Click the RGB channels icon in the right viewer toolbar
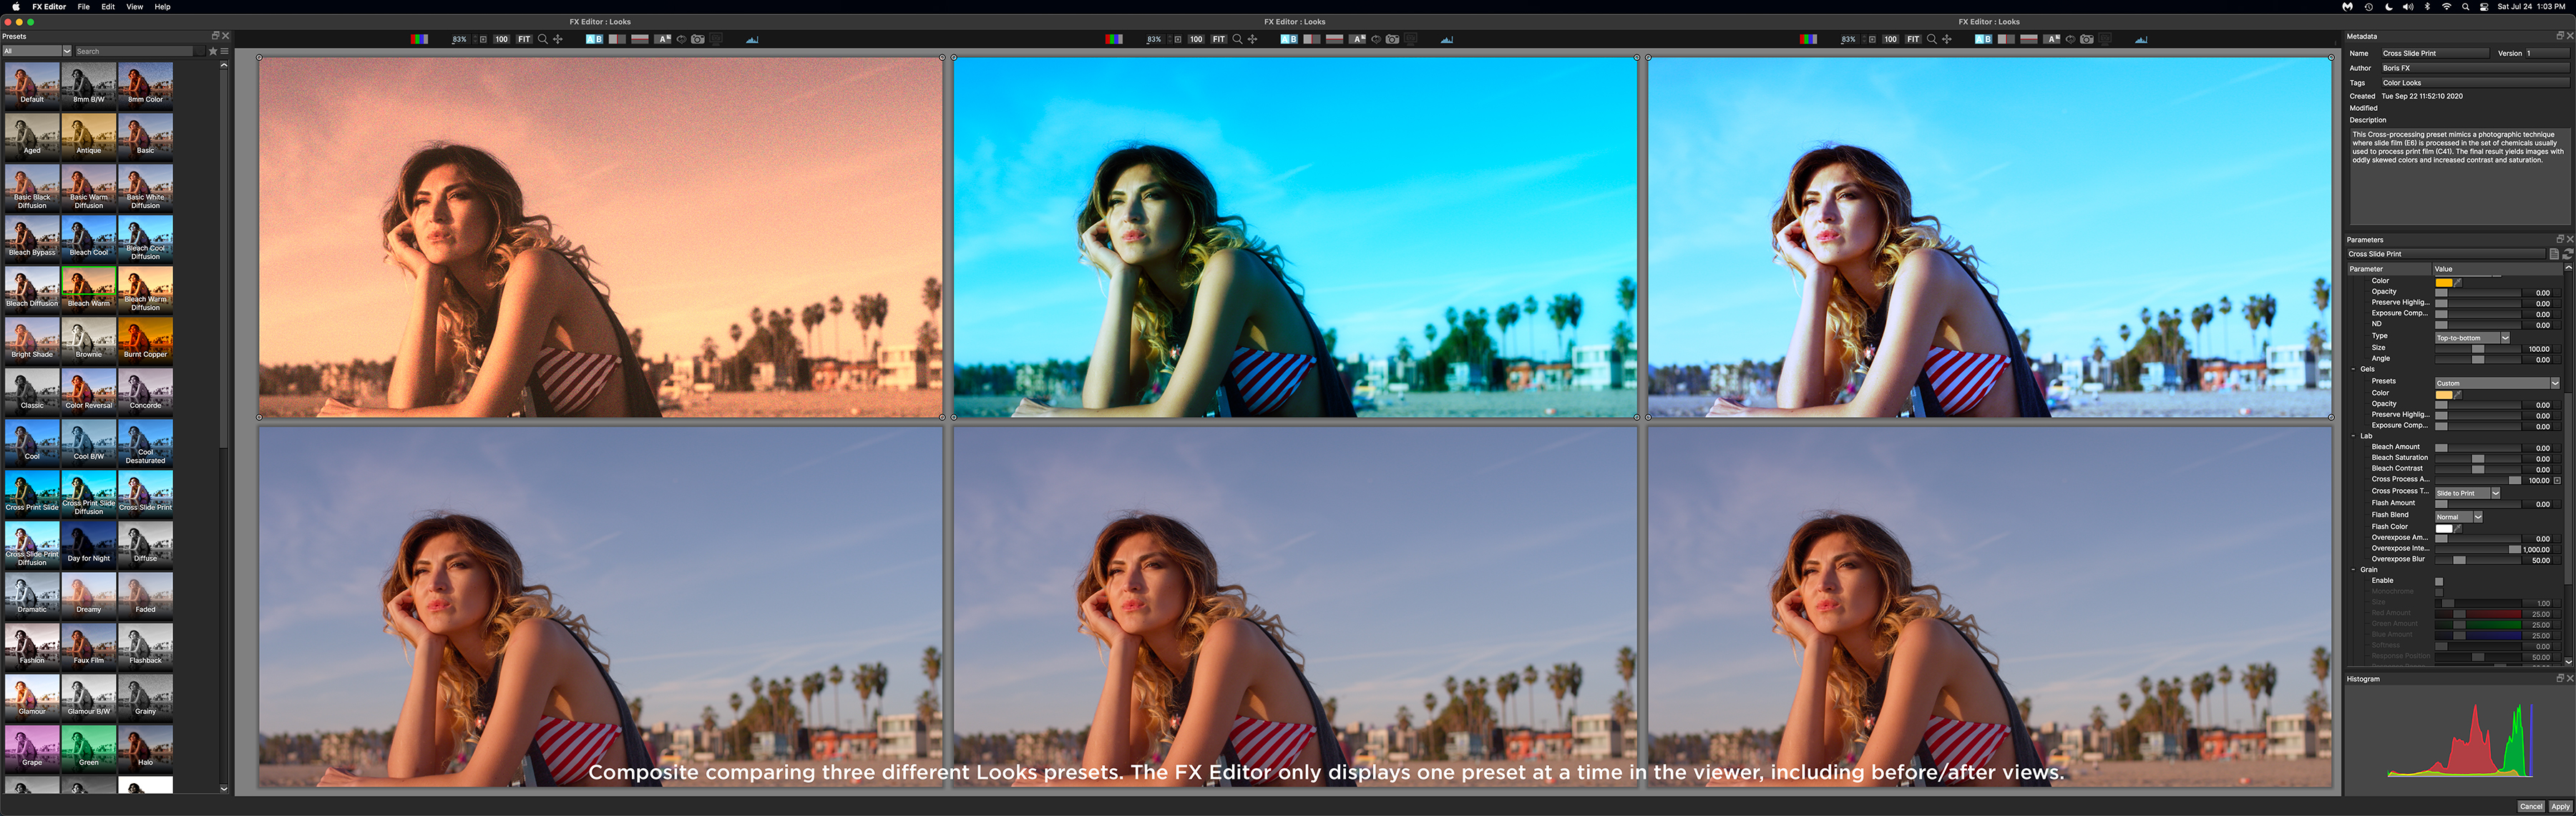This screenshot has height=816, width=2576. (1808, 39)
